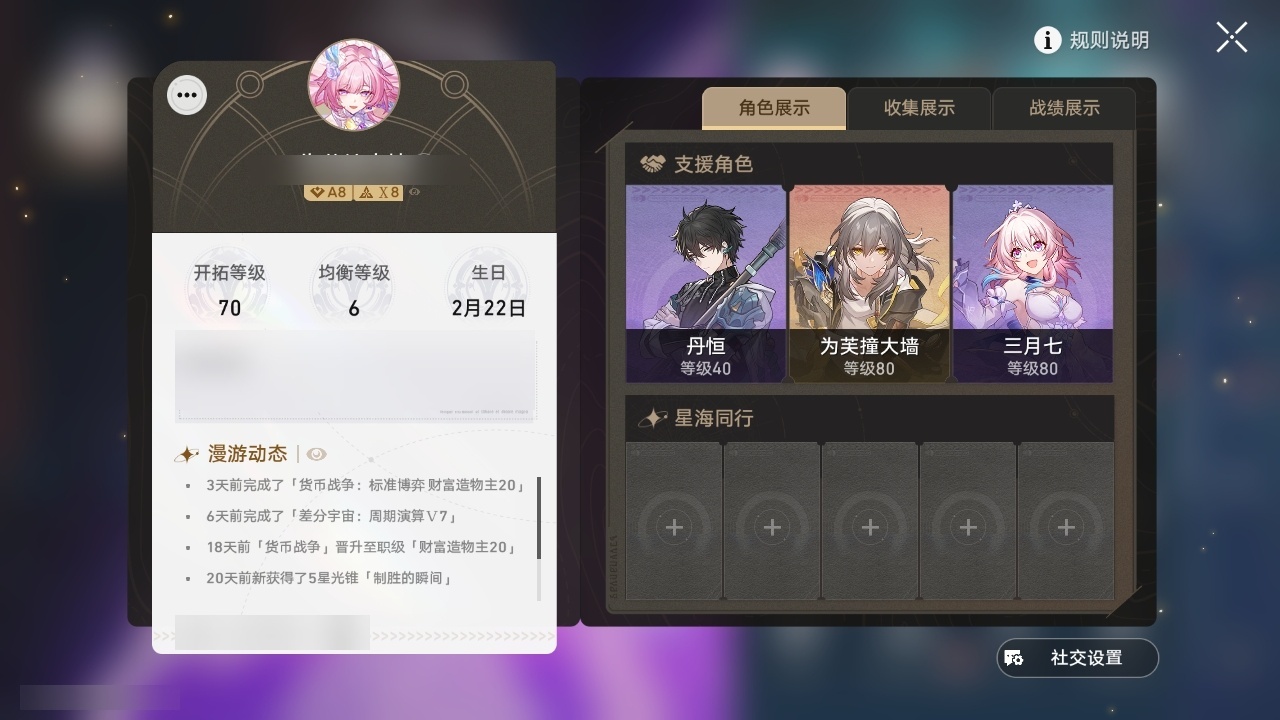Close the profile panel with X
The width and height of the screenshot is (1280, 720).
pos(1232,37)
